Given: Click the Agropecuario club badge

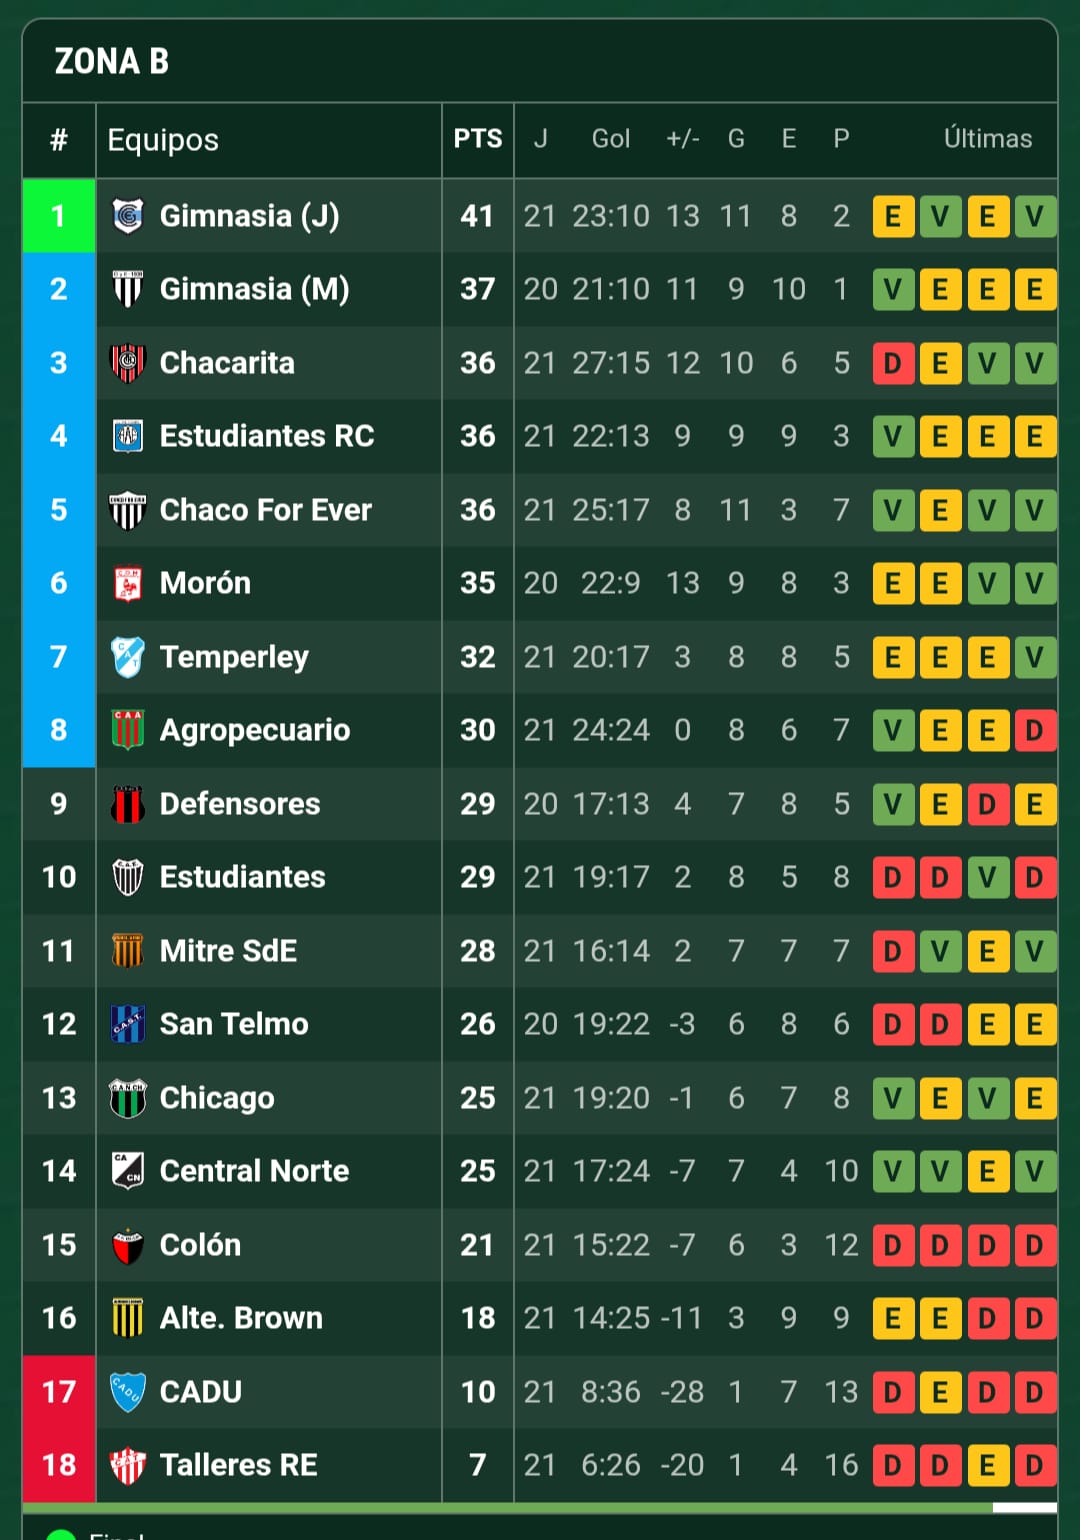Looking at the screenshot, I should [128, 730].
